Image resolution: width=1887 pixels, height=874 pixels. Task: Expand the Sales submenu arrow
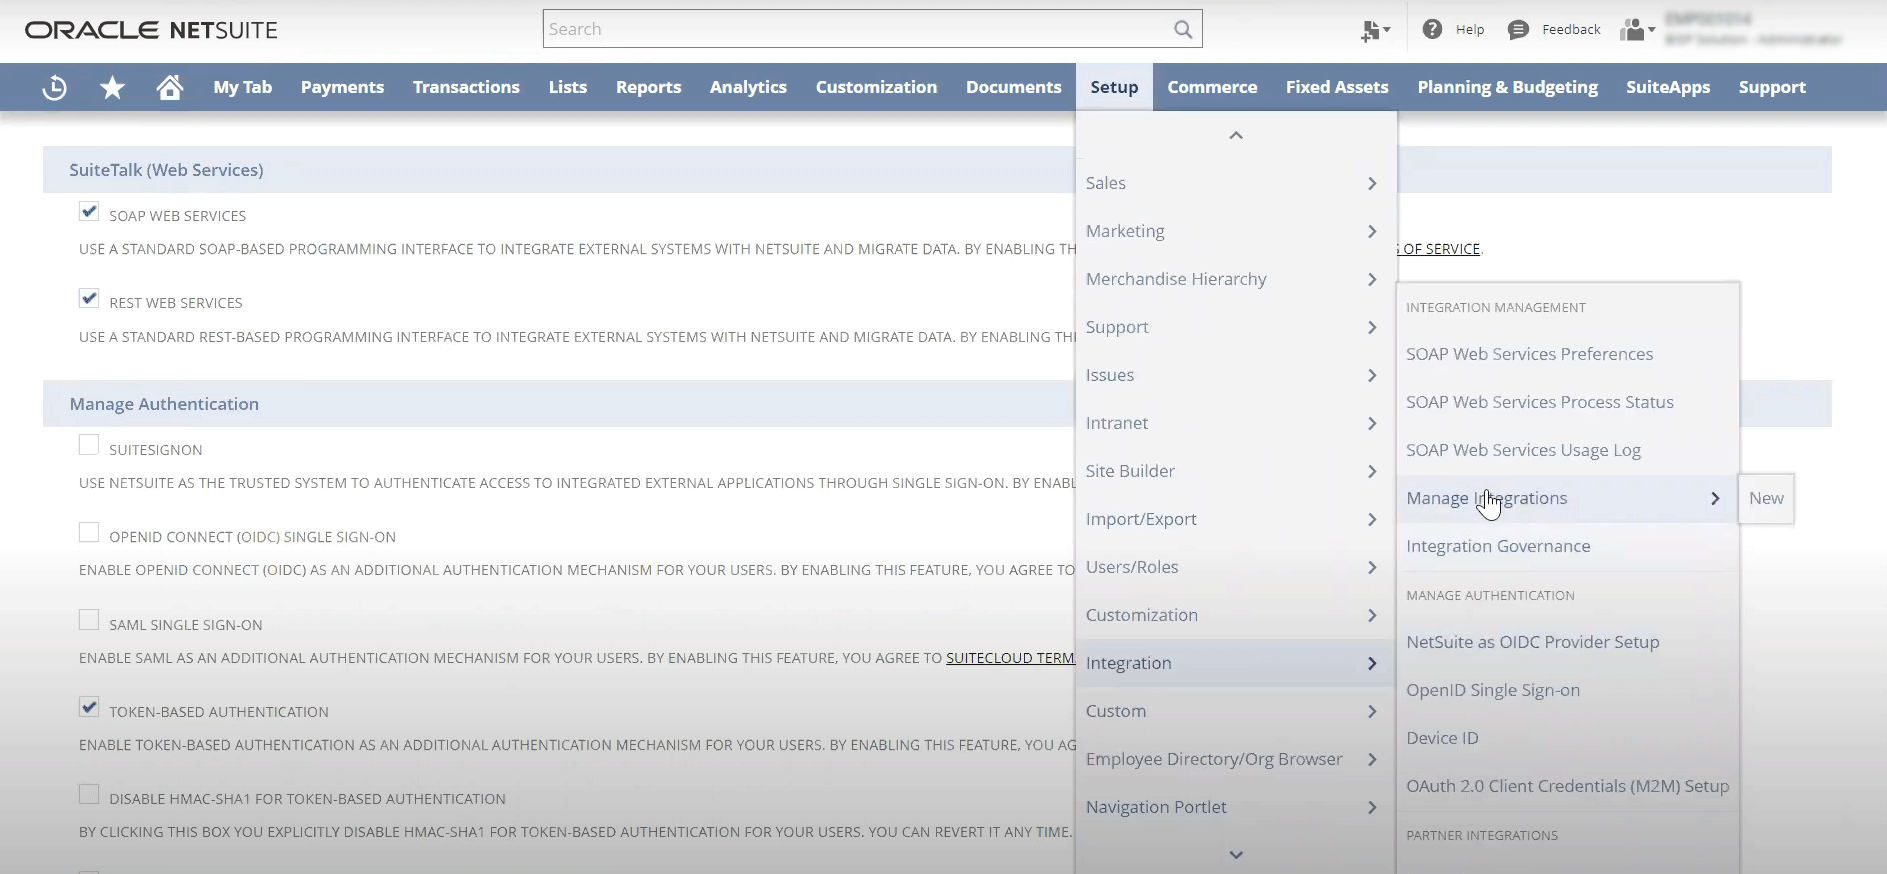[x=1372, y=183]
